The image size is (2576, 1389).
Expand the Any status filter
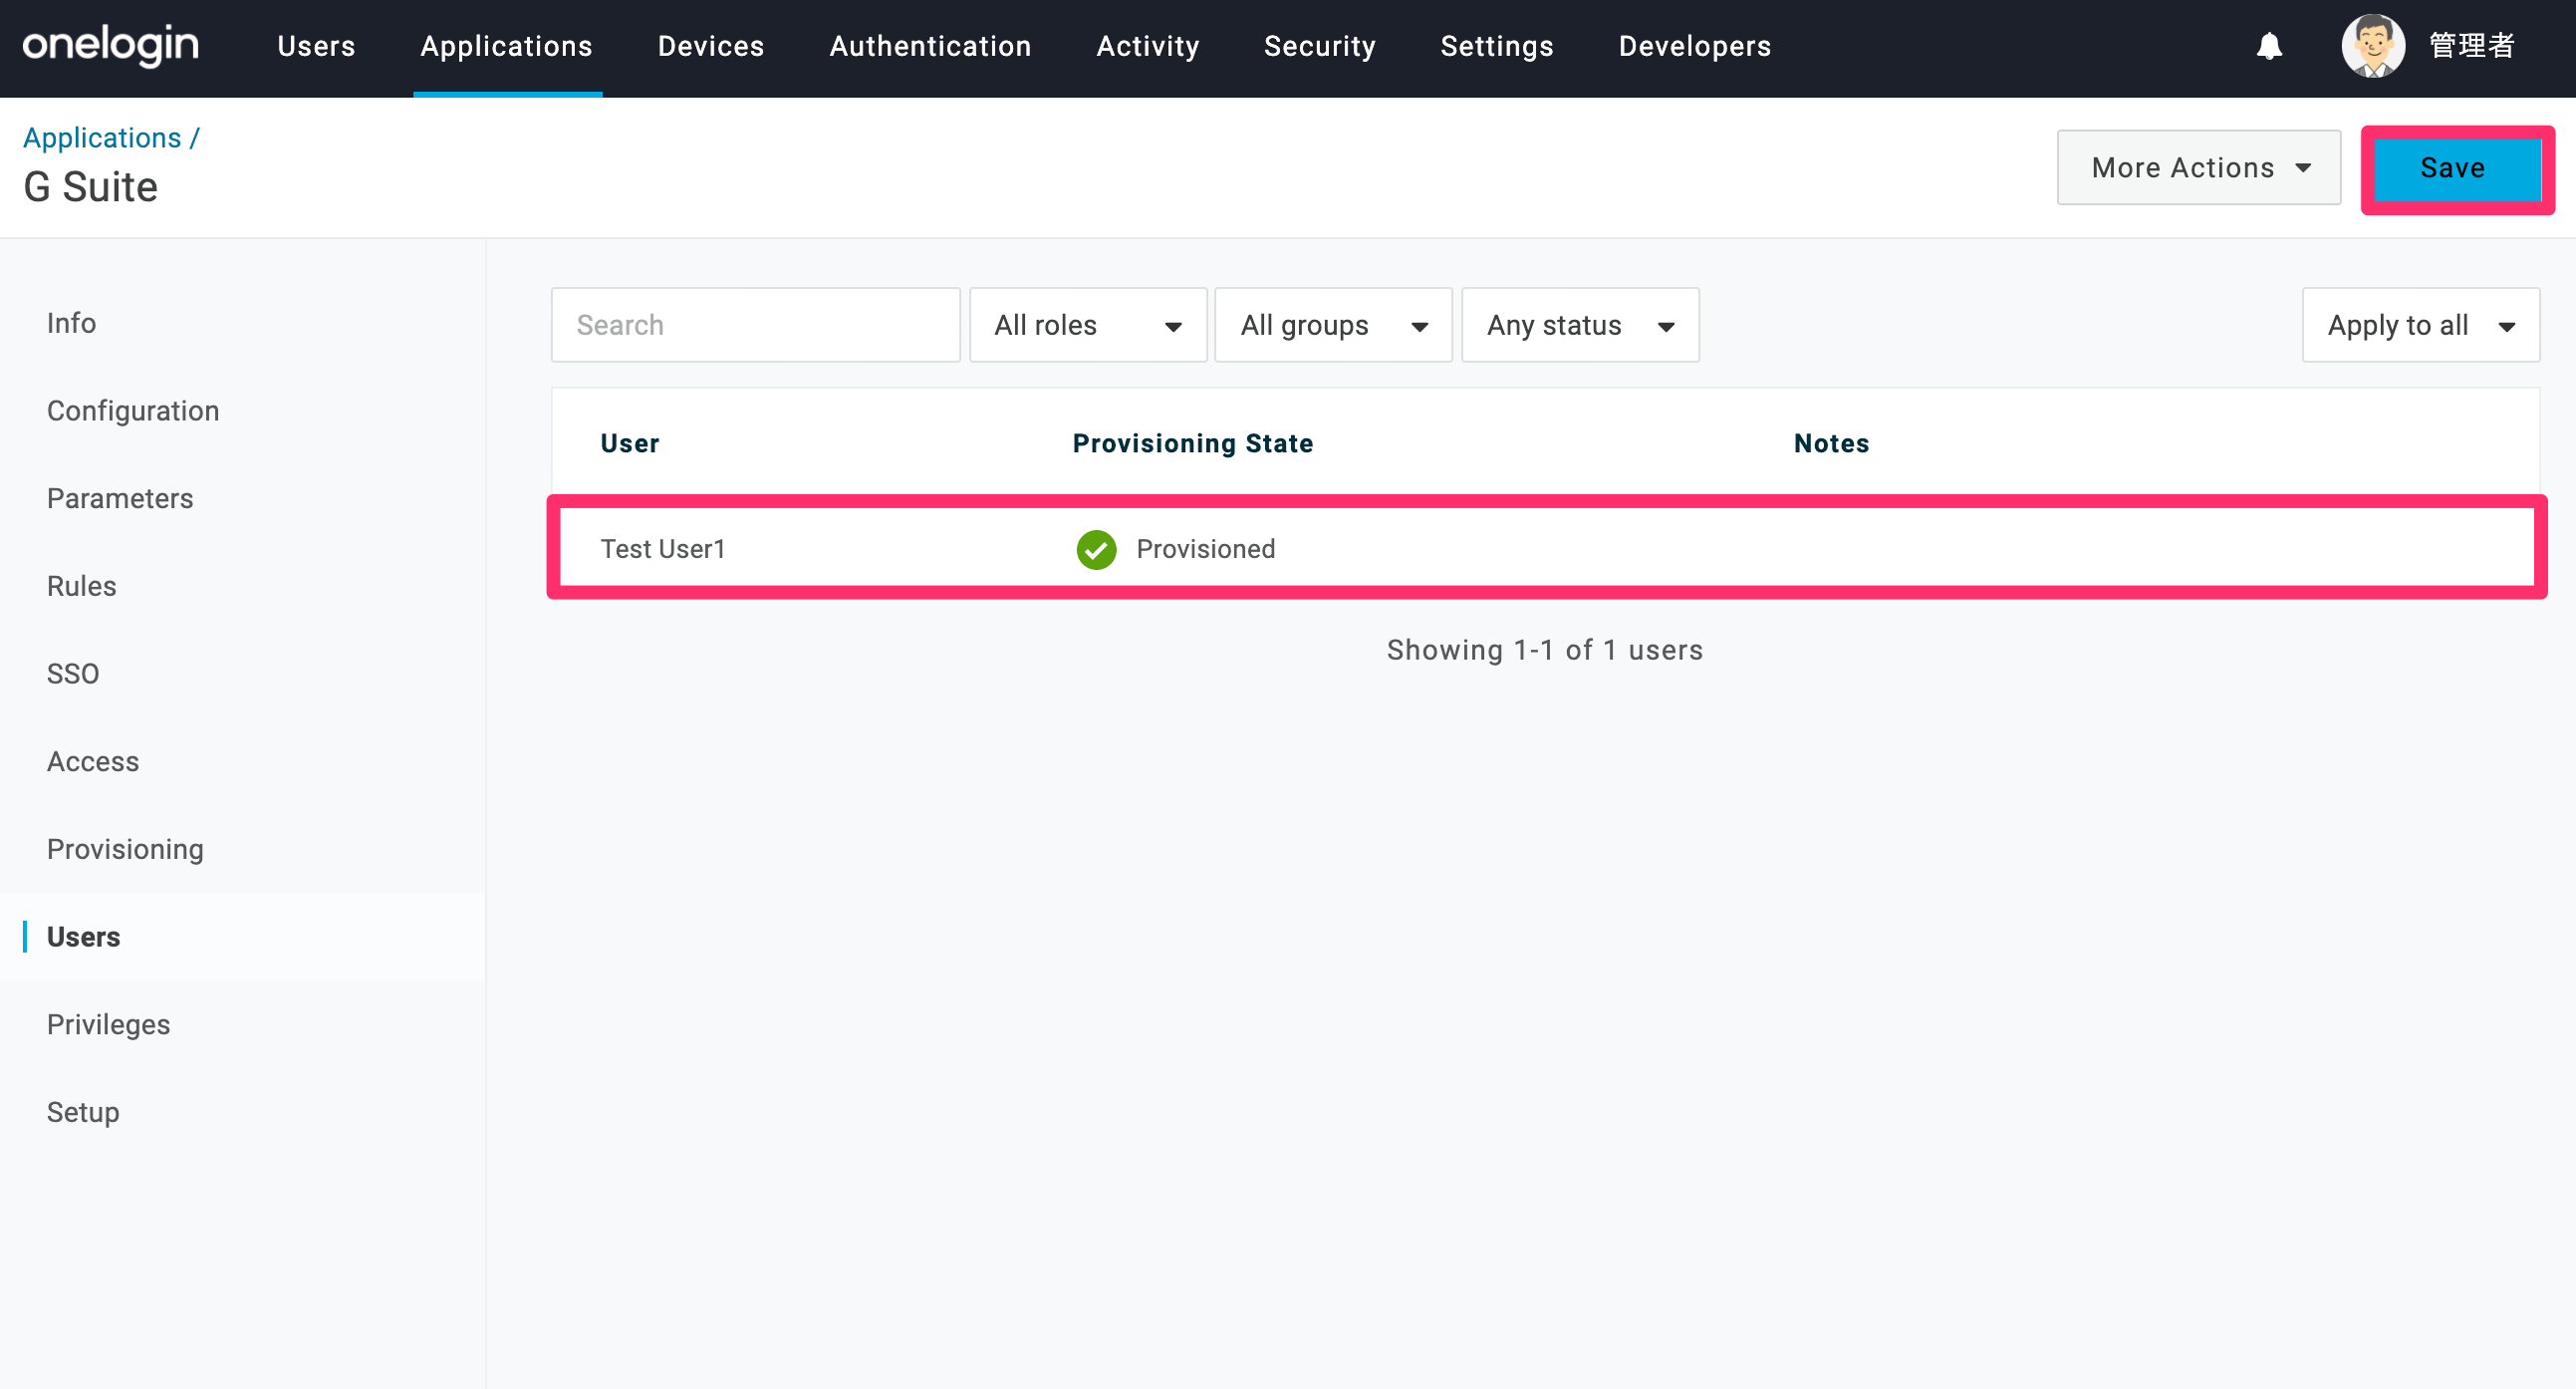point(1580,325)
